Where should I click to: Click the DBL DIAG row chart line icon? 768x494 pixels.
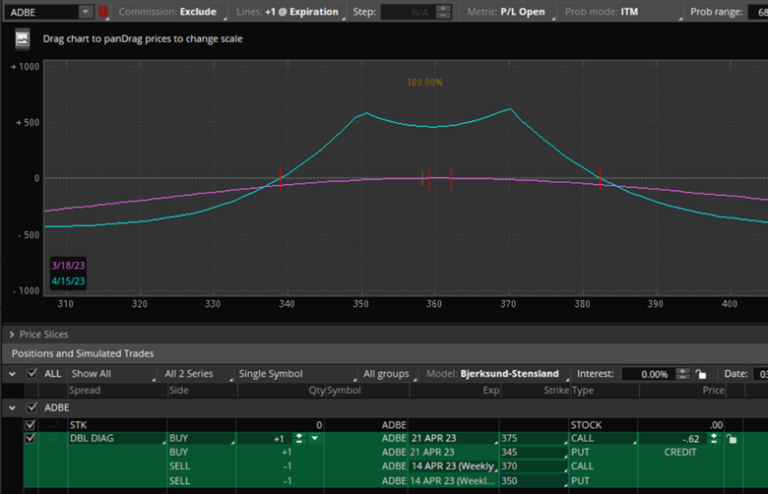click(x=53, y=438)
